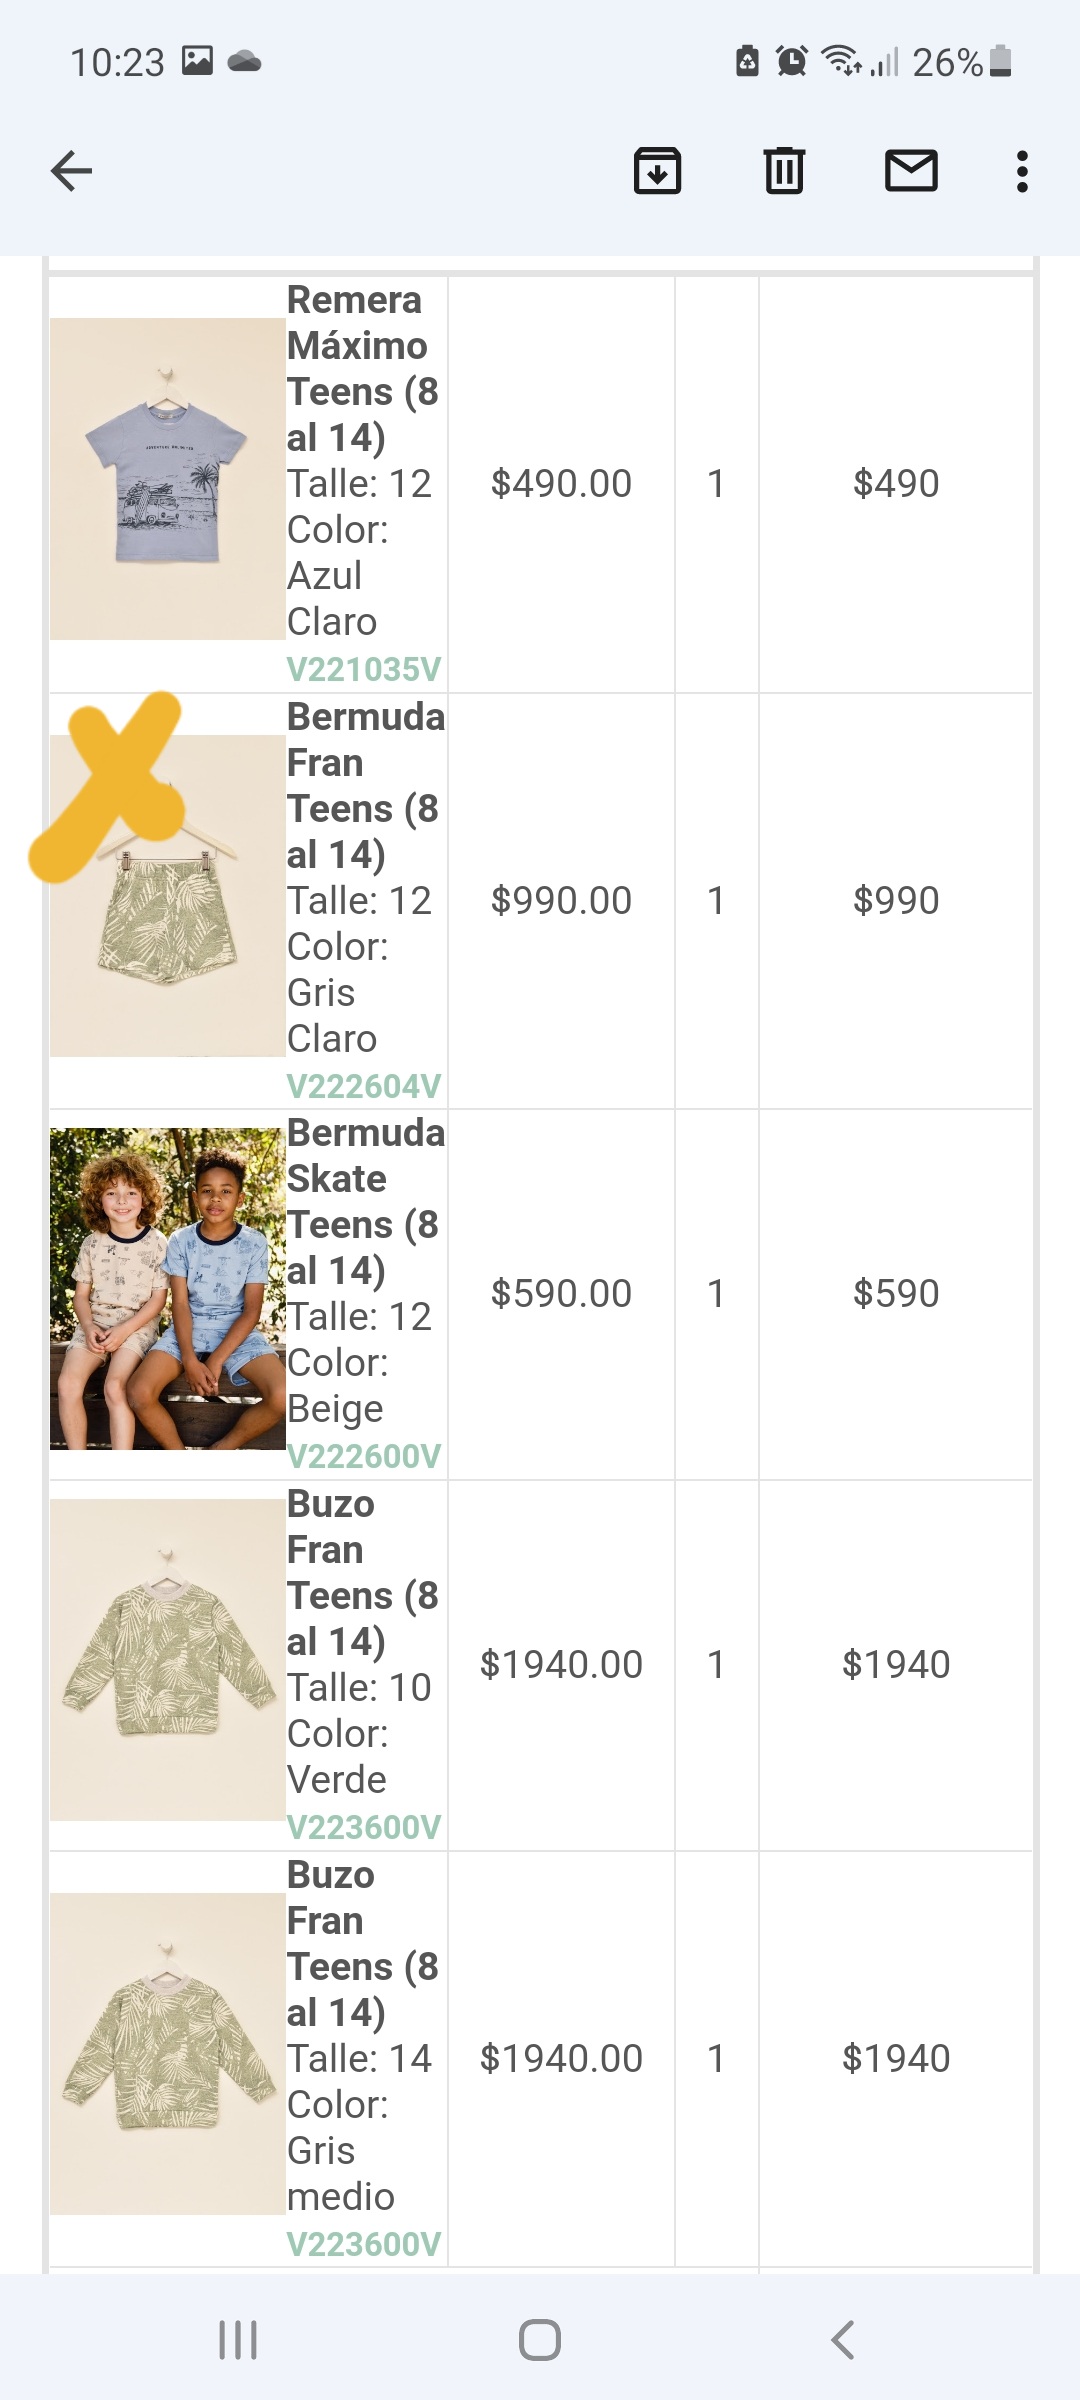Delete the email with trash icon

click(x=784, y=171)
